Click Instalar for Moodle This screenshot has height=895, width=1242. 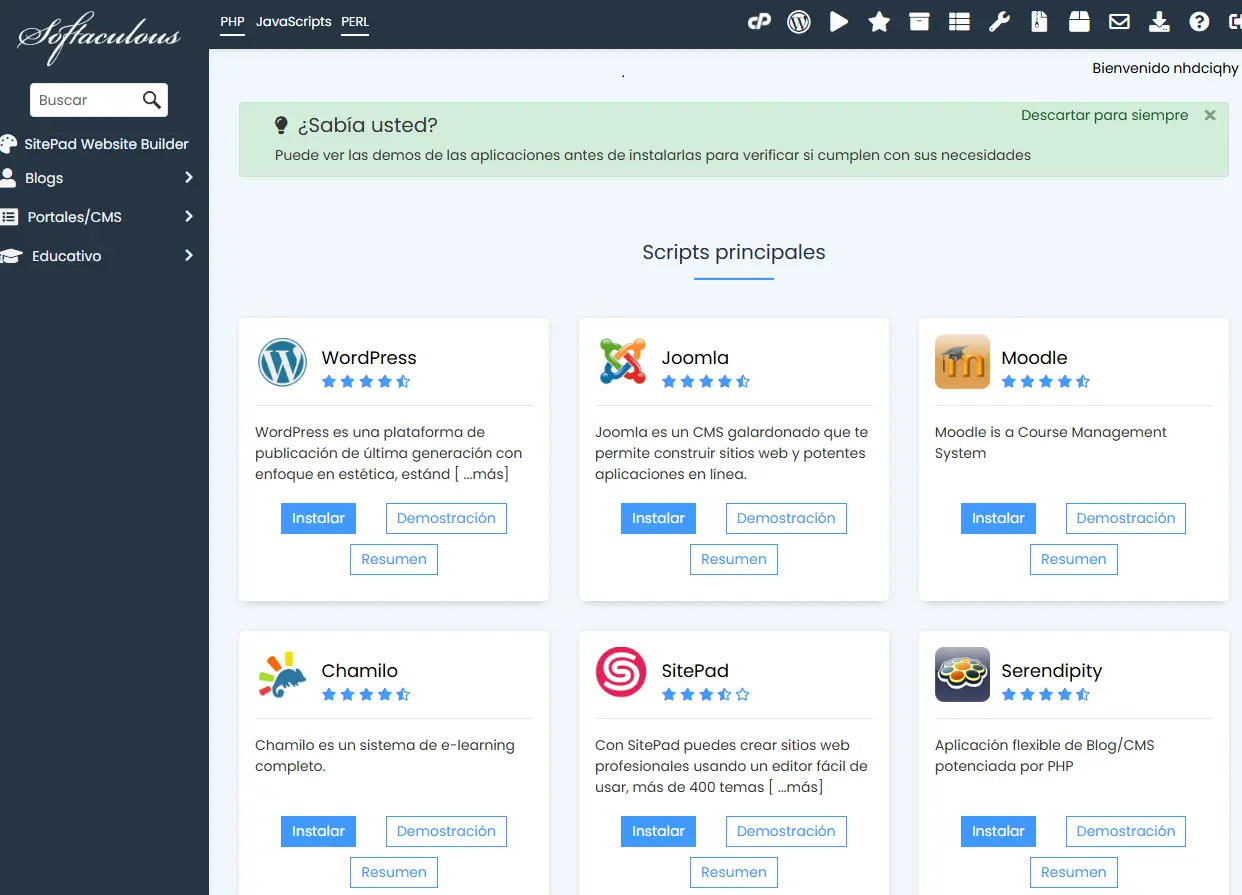998,518
